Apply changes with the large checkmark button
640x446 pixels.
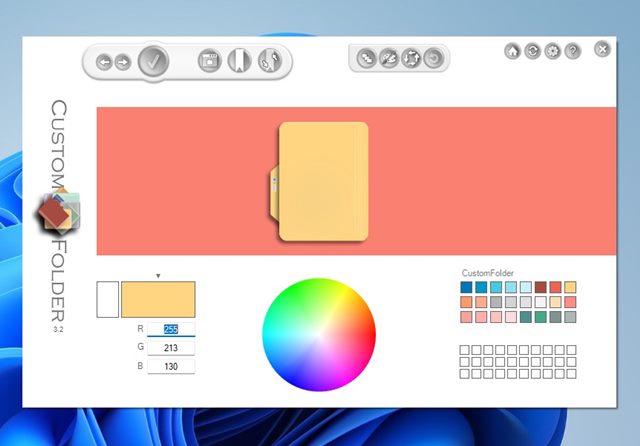pos(153,61)
